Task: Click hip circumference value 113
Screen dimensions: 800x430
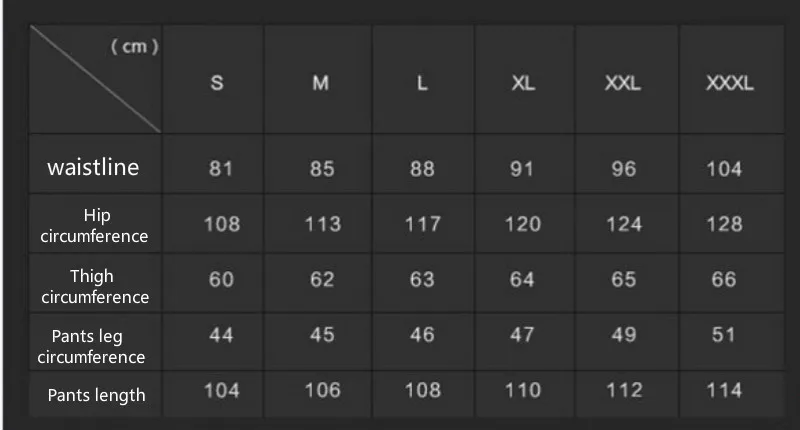Action: click(322, 224)
